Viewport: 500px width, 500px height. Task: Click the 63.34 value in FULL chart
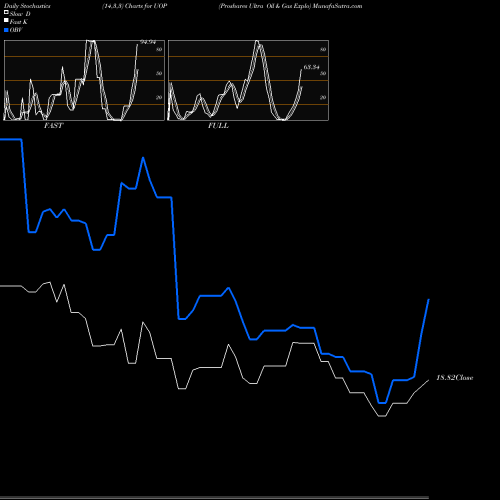click(x=311, y=67)
